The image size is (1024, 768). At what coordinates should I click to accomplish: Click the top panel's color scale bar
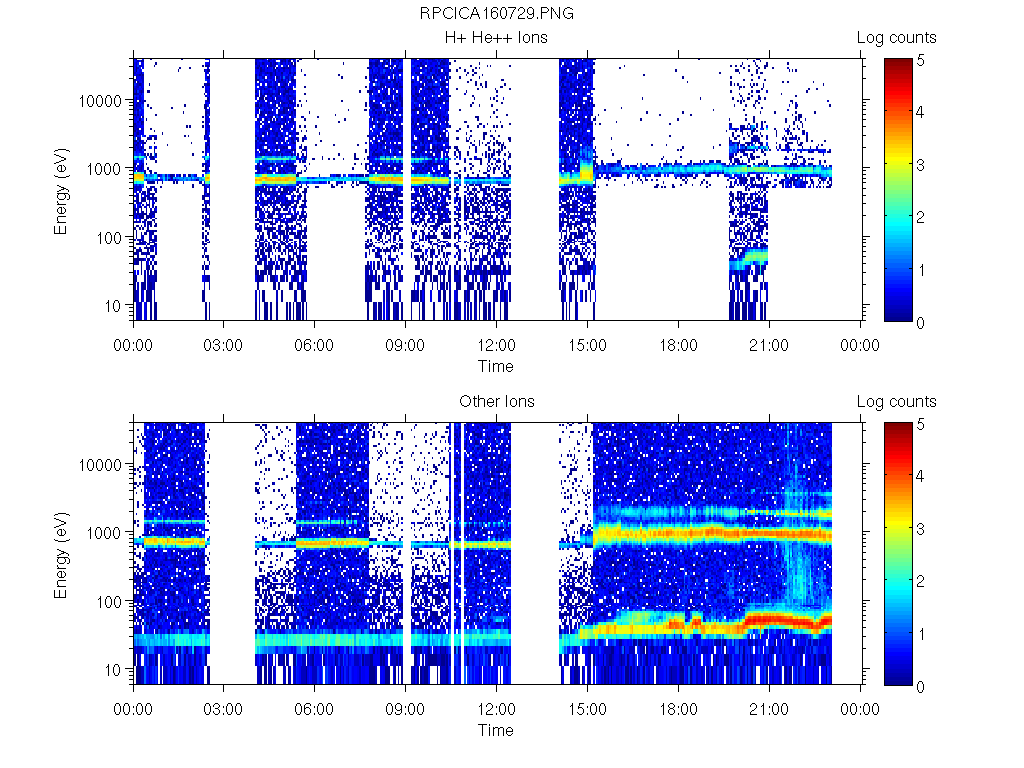897,189
